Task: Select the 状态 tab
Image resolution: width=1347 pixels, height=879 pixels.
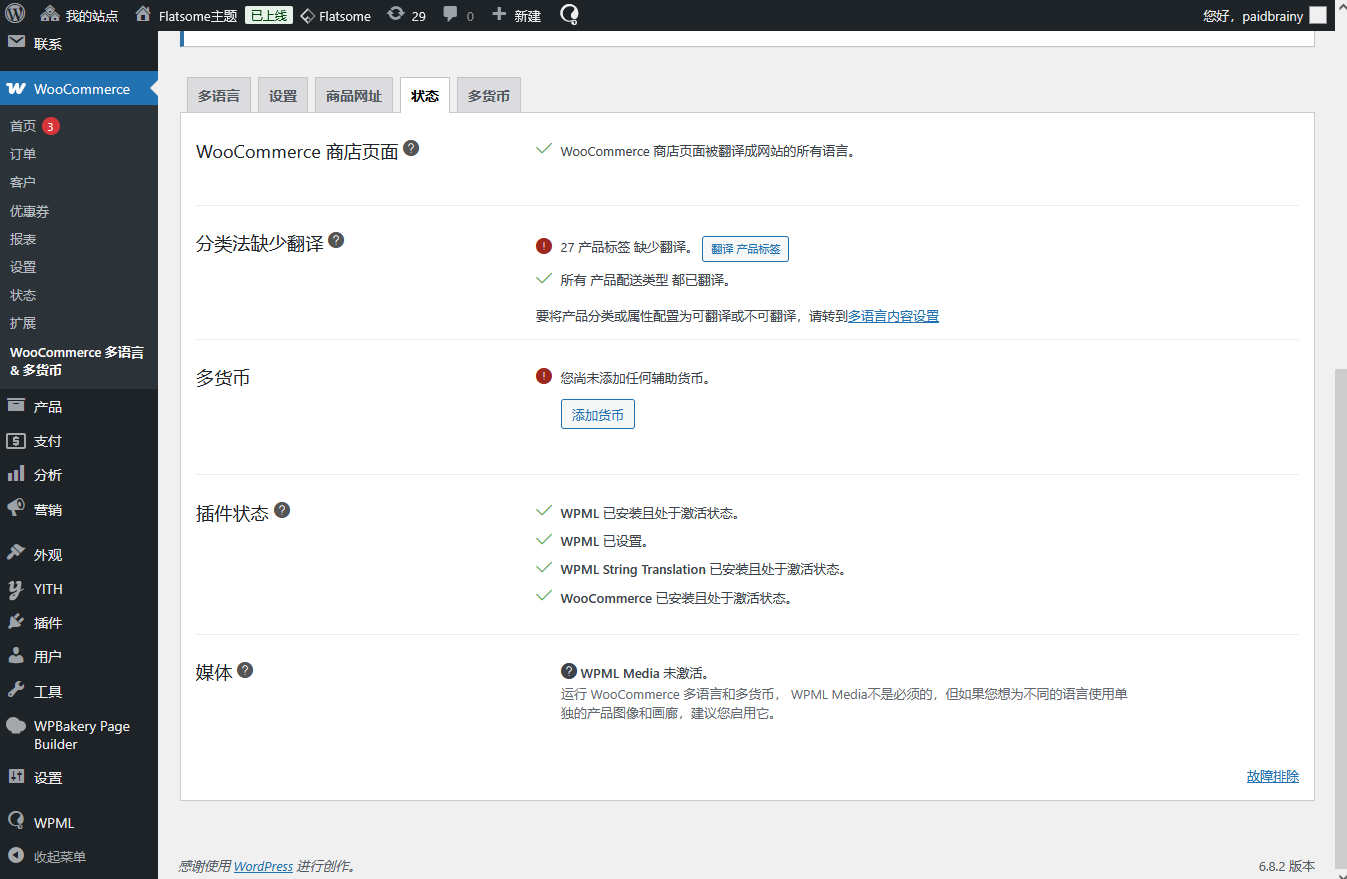Action: [425, 96]
